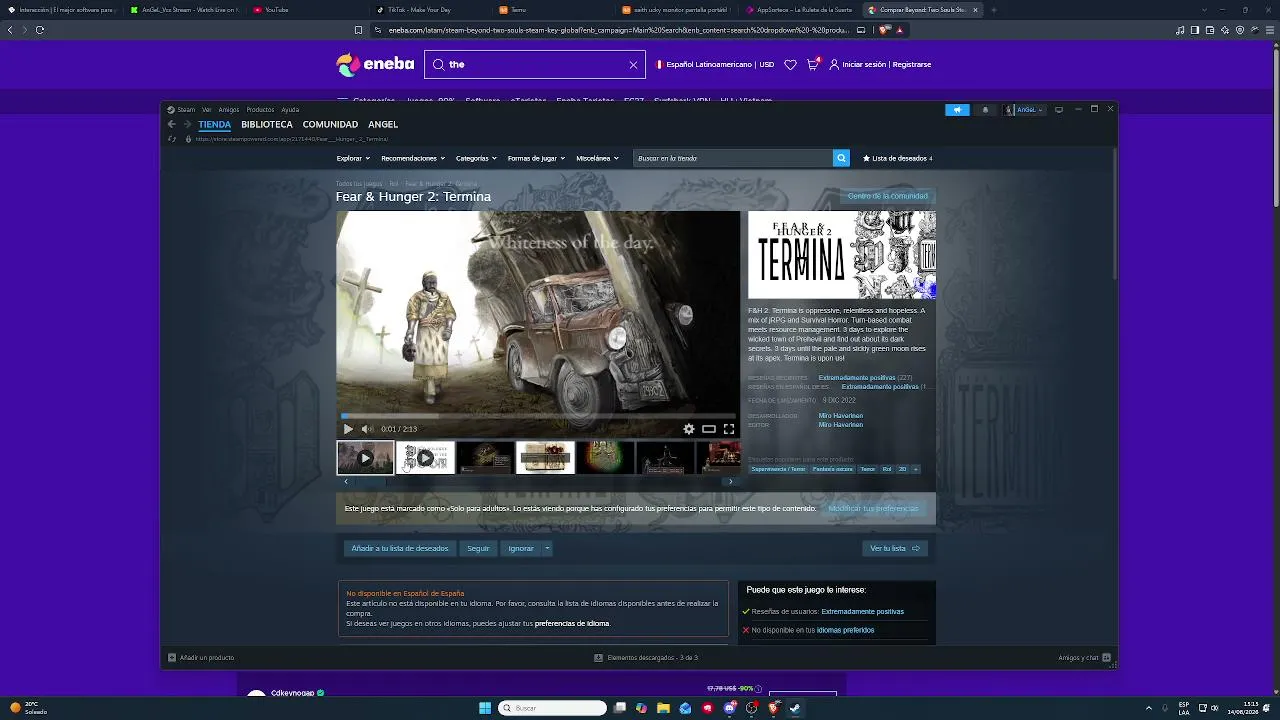
Task: Open the 'preferencias de idioma' link
Action: [x=572, y=623]
